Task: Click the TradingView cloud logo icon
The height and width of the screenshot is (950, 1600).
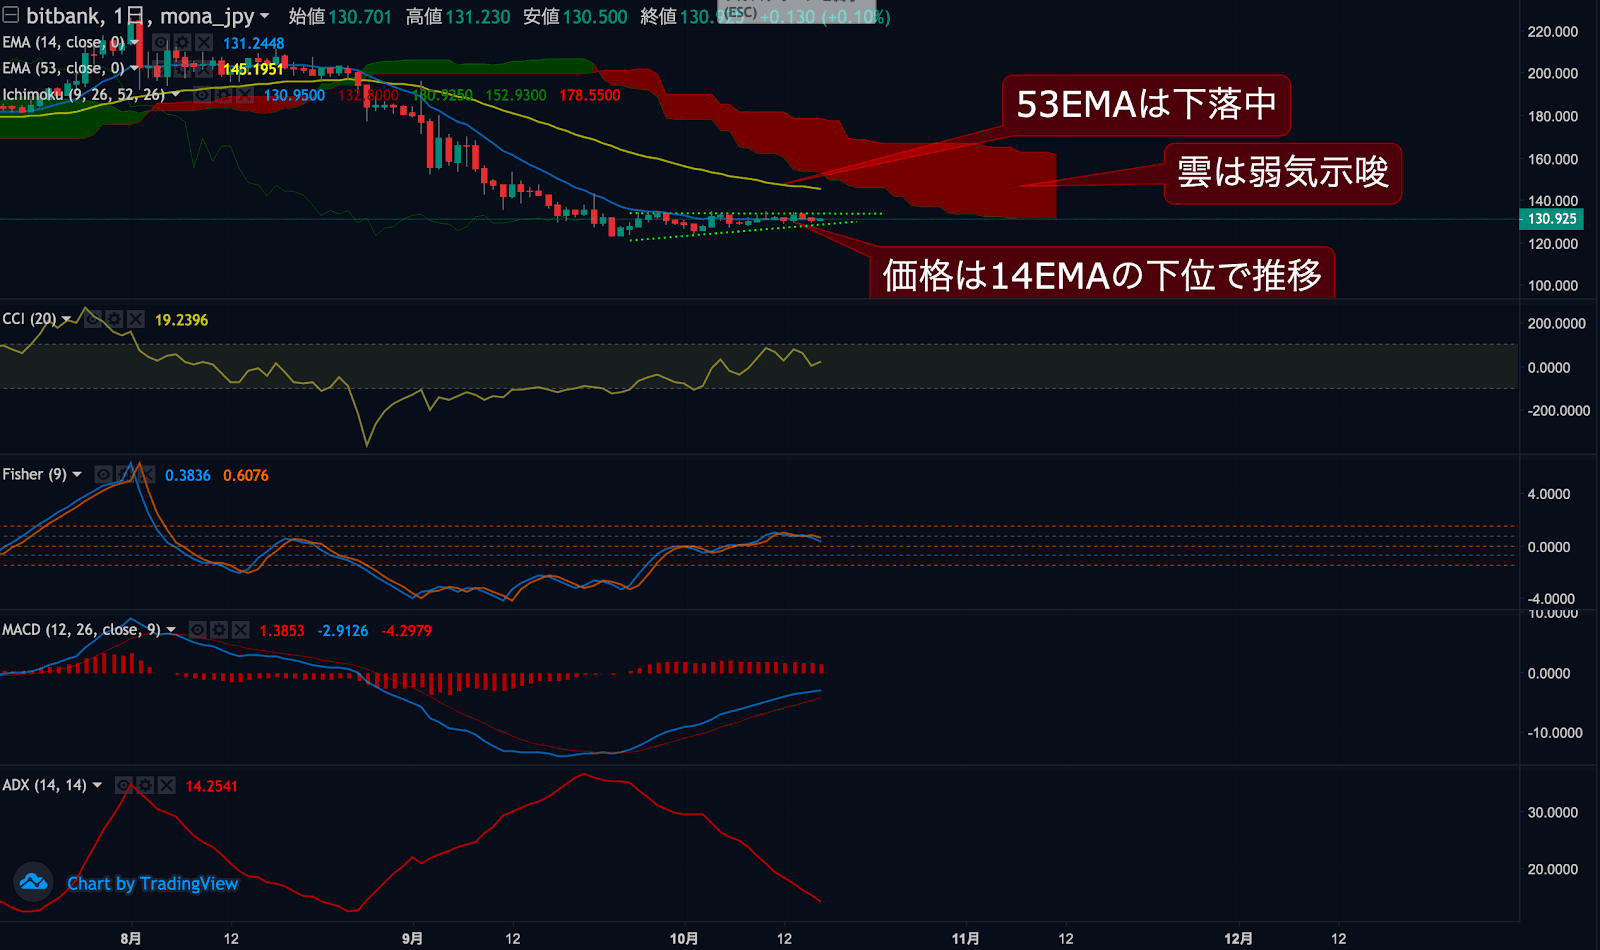Action: [x=33, y=882]
